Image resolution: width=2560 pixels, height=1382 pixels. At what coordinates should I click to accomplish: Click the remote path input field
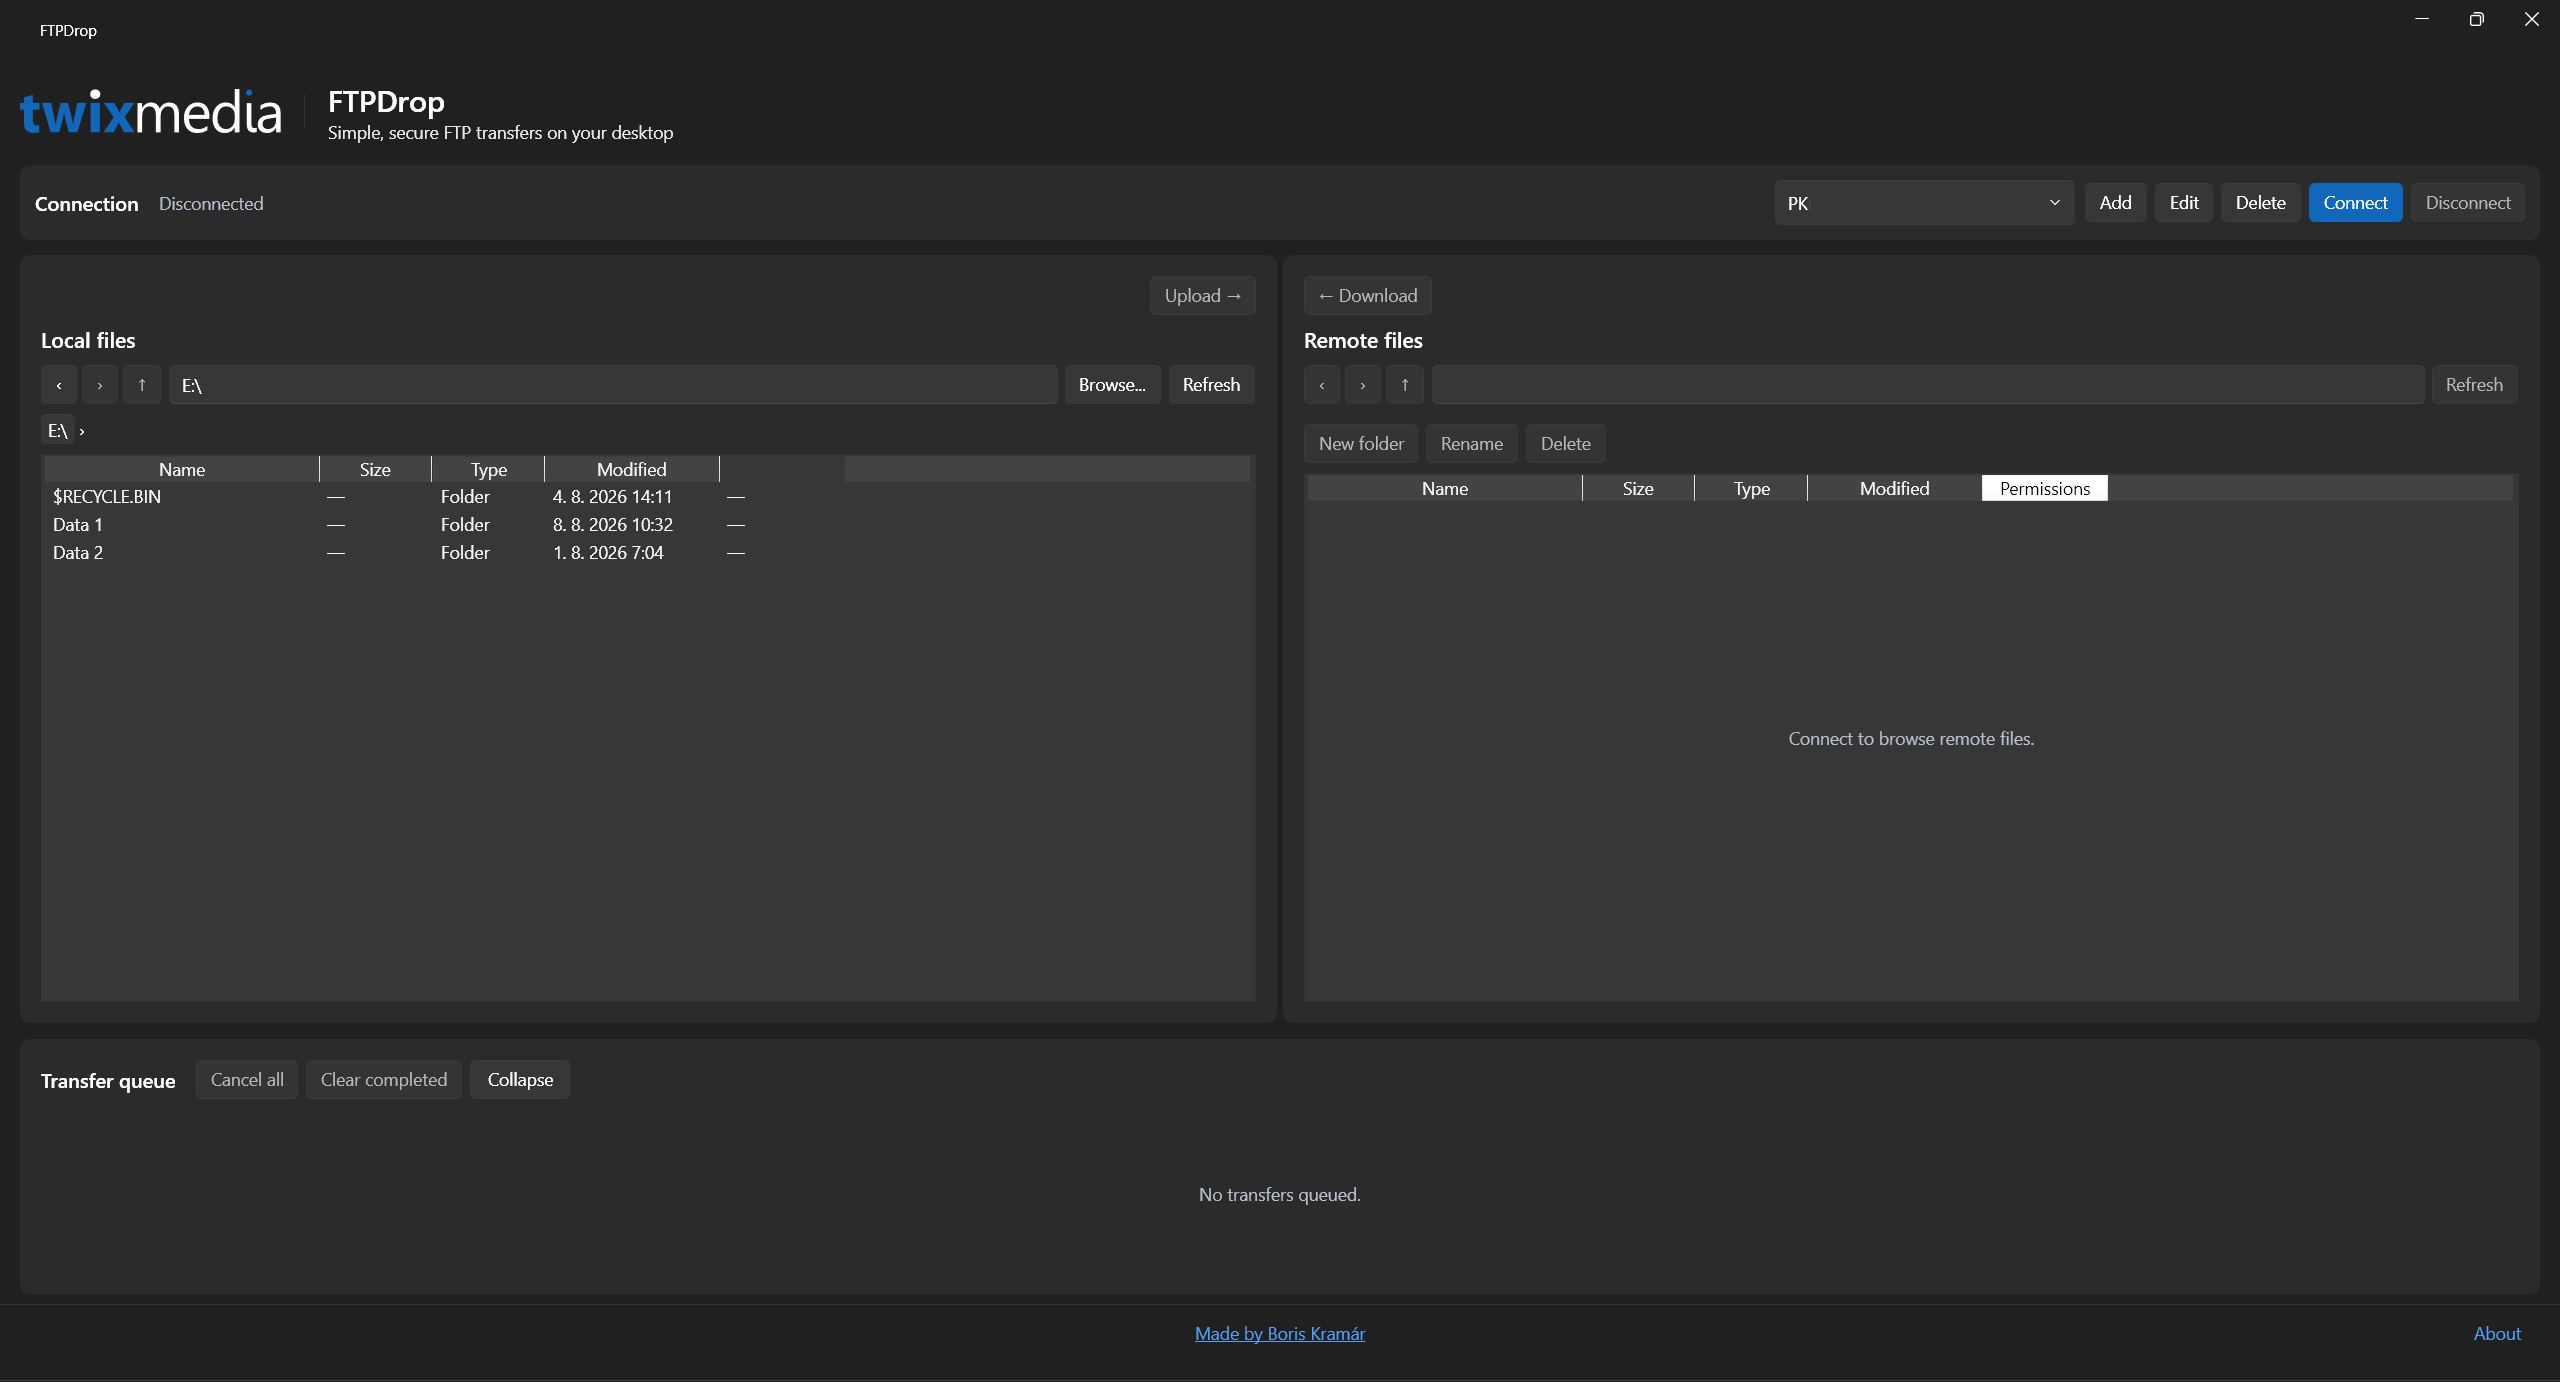pos(1928,385)
